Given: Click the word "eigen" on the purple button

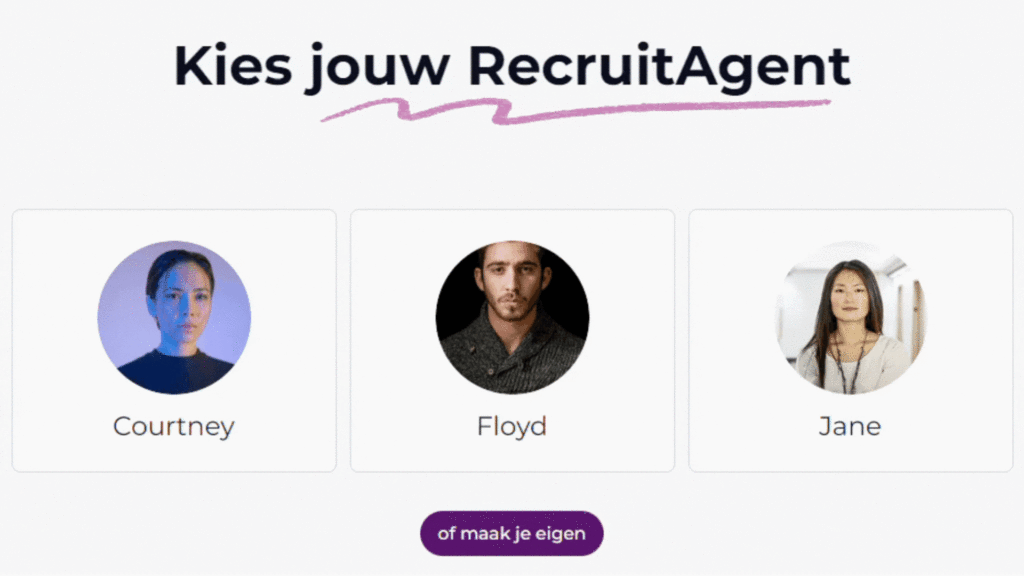Looking at the screenshot, I should pos(563,534).
